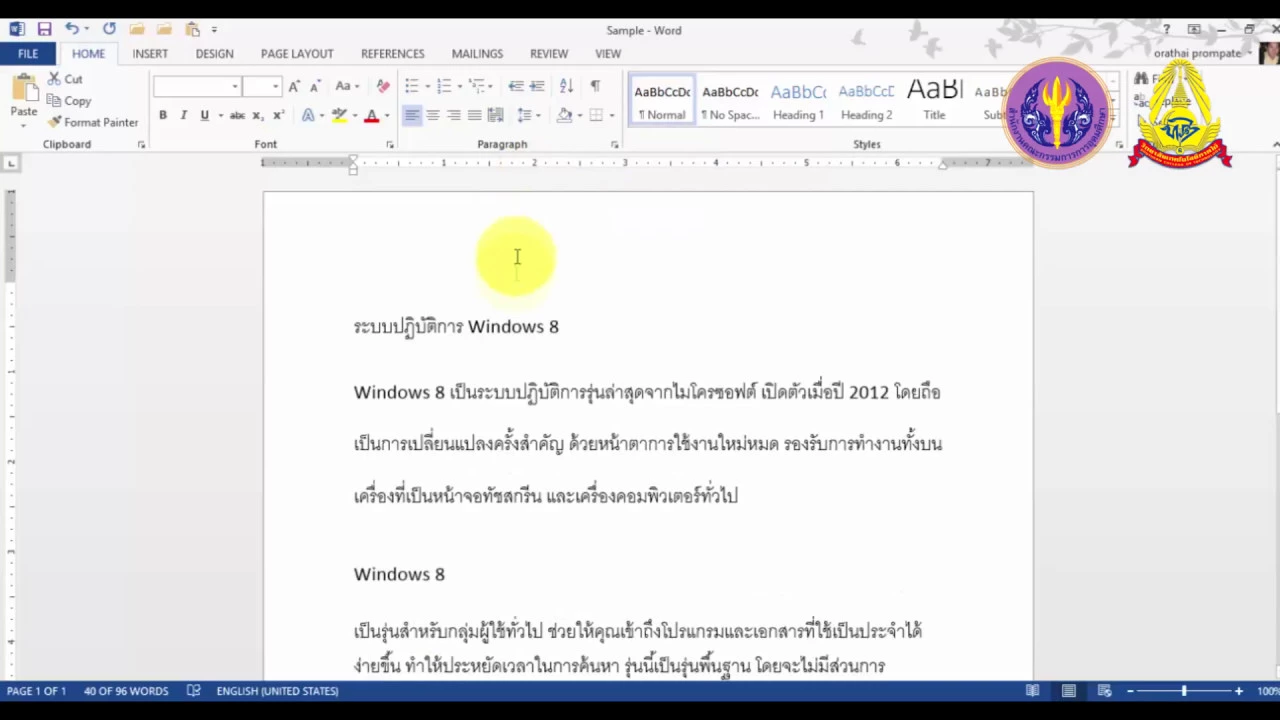
Task: Switch to the REVIEW tab
Action: 549,53
